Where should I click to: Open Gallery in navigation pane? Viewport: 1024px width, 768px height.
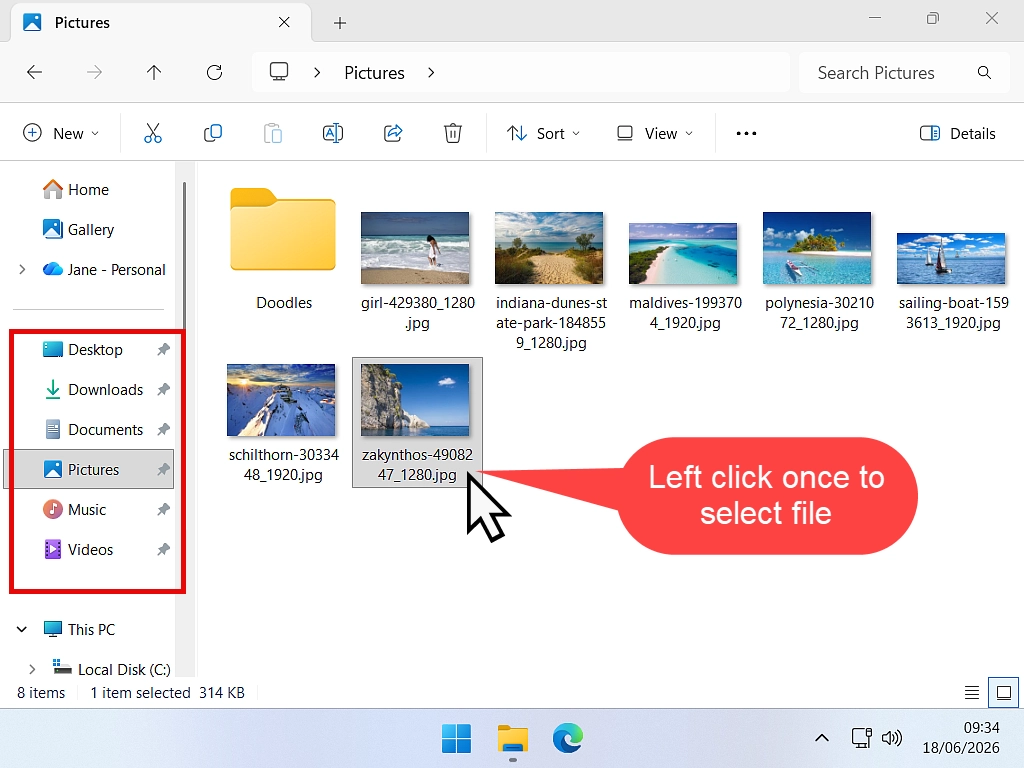[78, 229]
